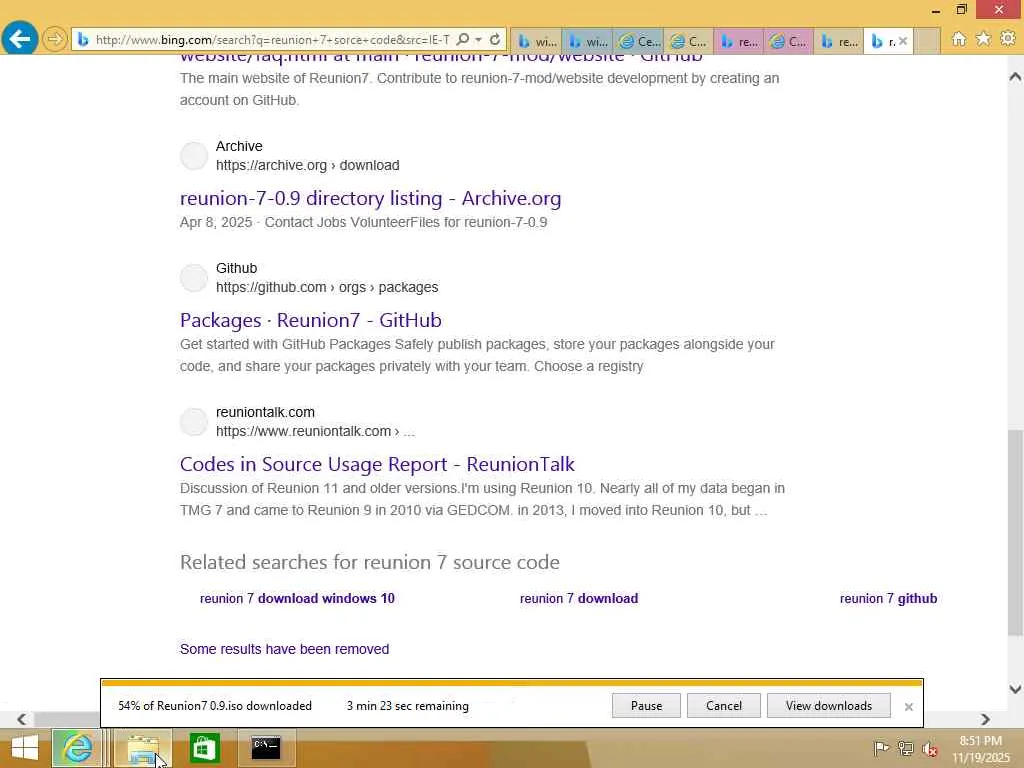Click the vertical scrollbar down arrow
This screenshot has height=768, width=1024.
pyautogui.click(x=1015, y=688)
